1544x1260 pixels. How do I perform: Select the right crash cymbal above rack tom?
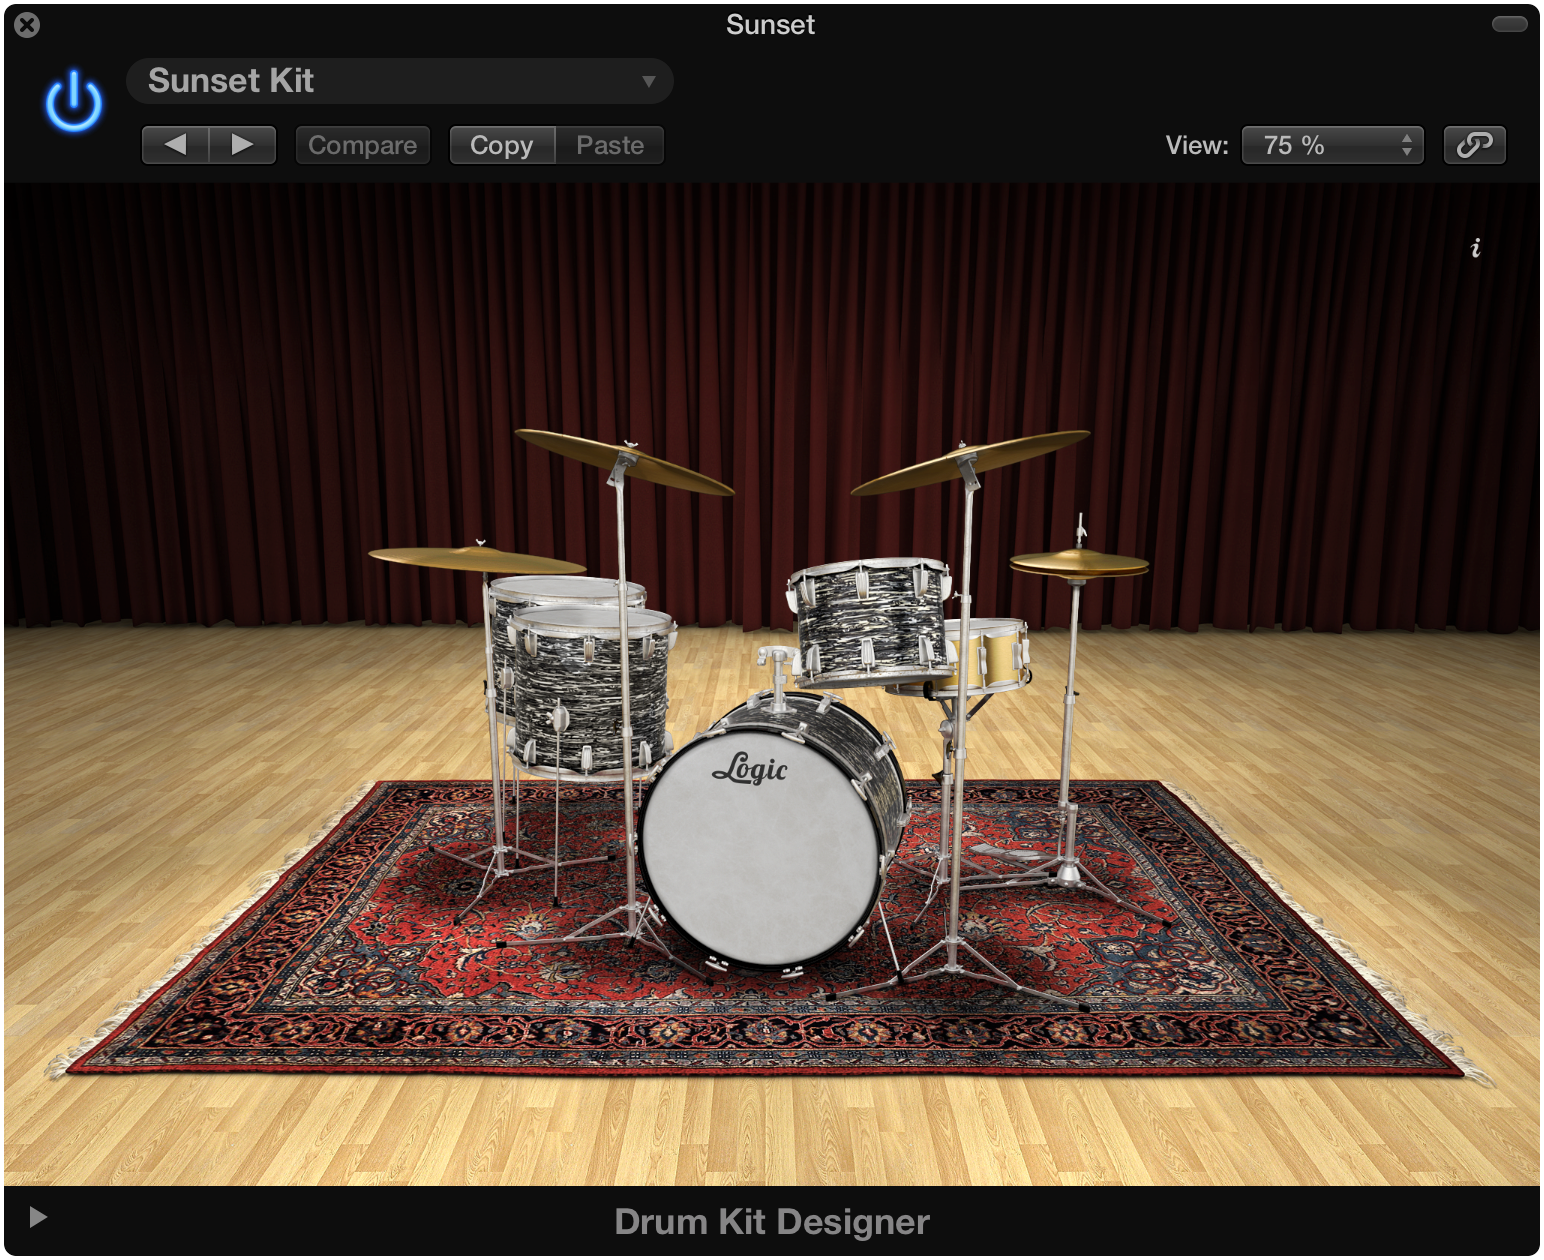point(970,461)
